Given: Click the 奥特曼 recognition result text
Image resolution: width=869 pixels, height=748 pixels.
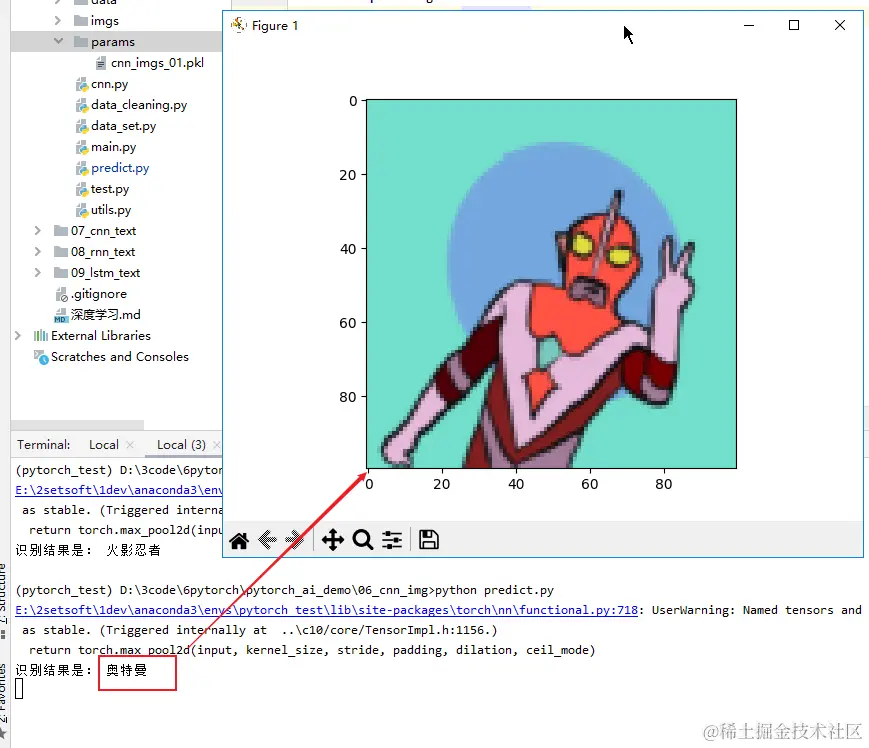Looking at the screenshot, I should [127, 670].
